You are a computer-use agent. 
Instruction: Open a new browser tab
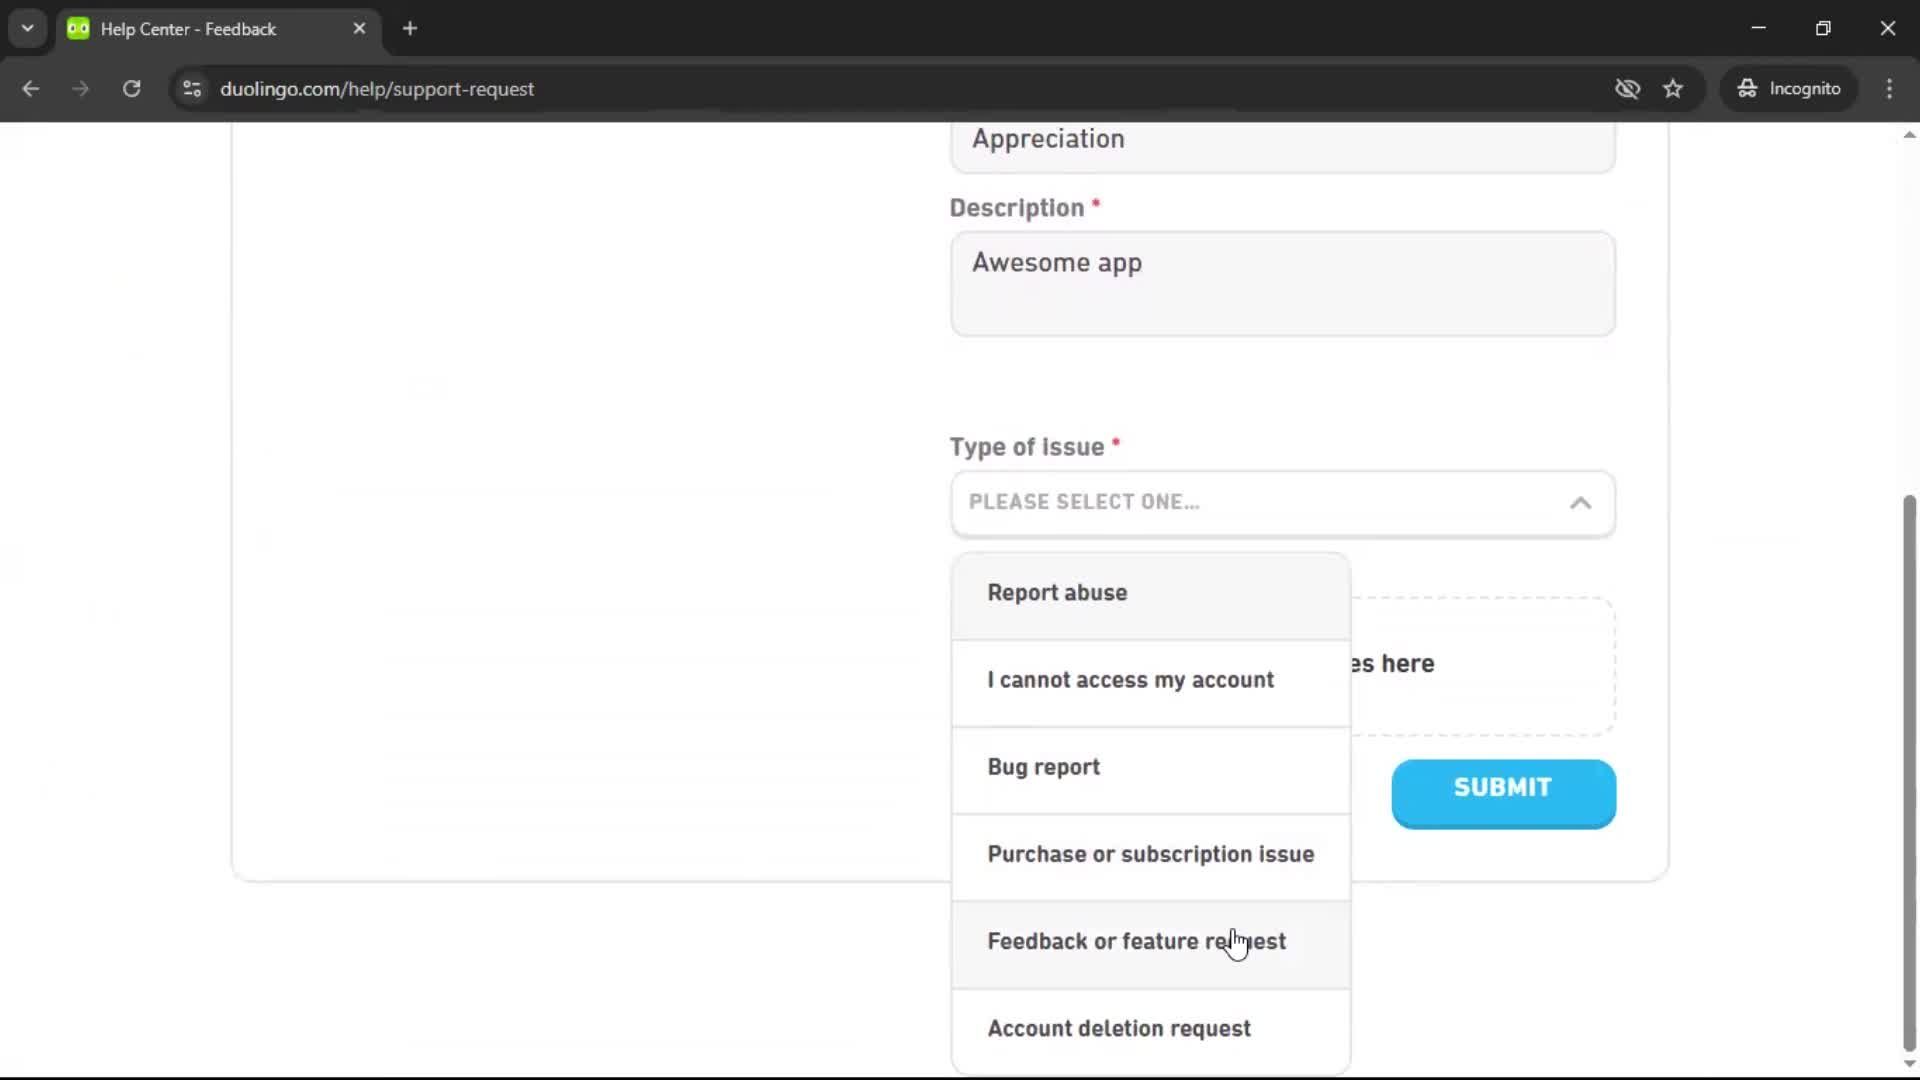click(x=410, y=28)
